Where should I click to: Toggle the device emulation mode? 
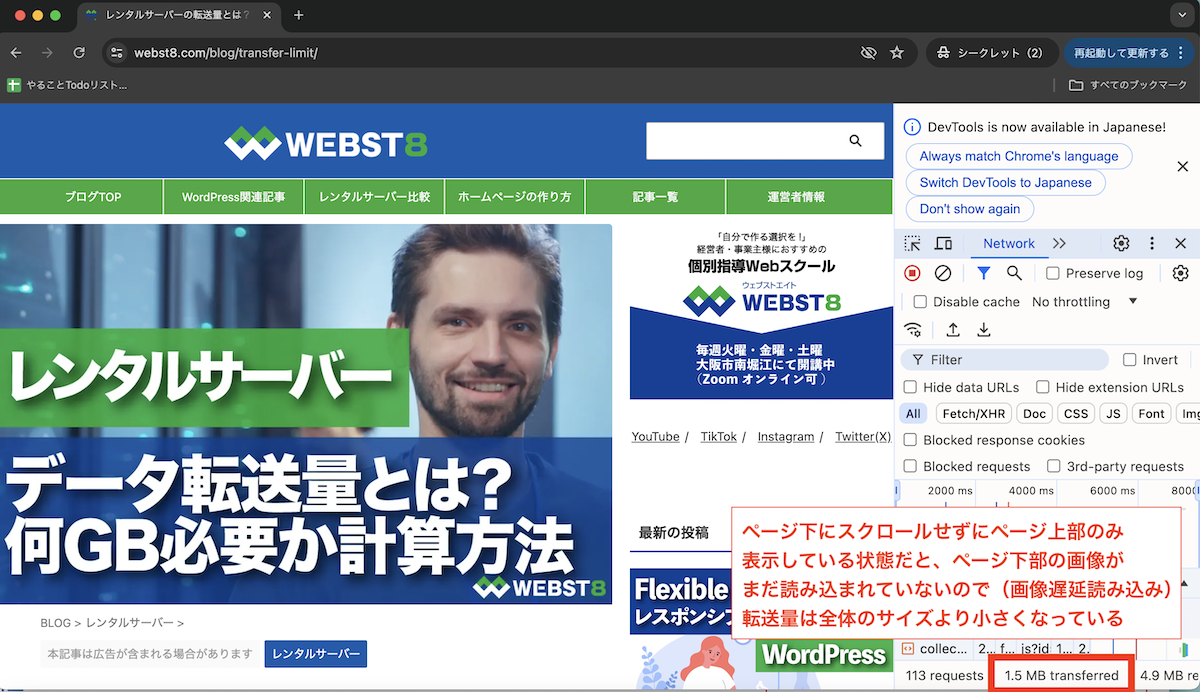941,243
